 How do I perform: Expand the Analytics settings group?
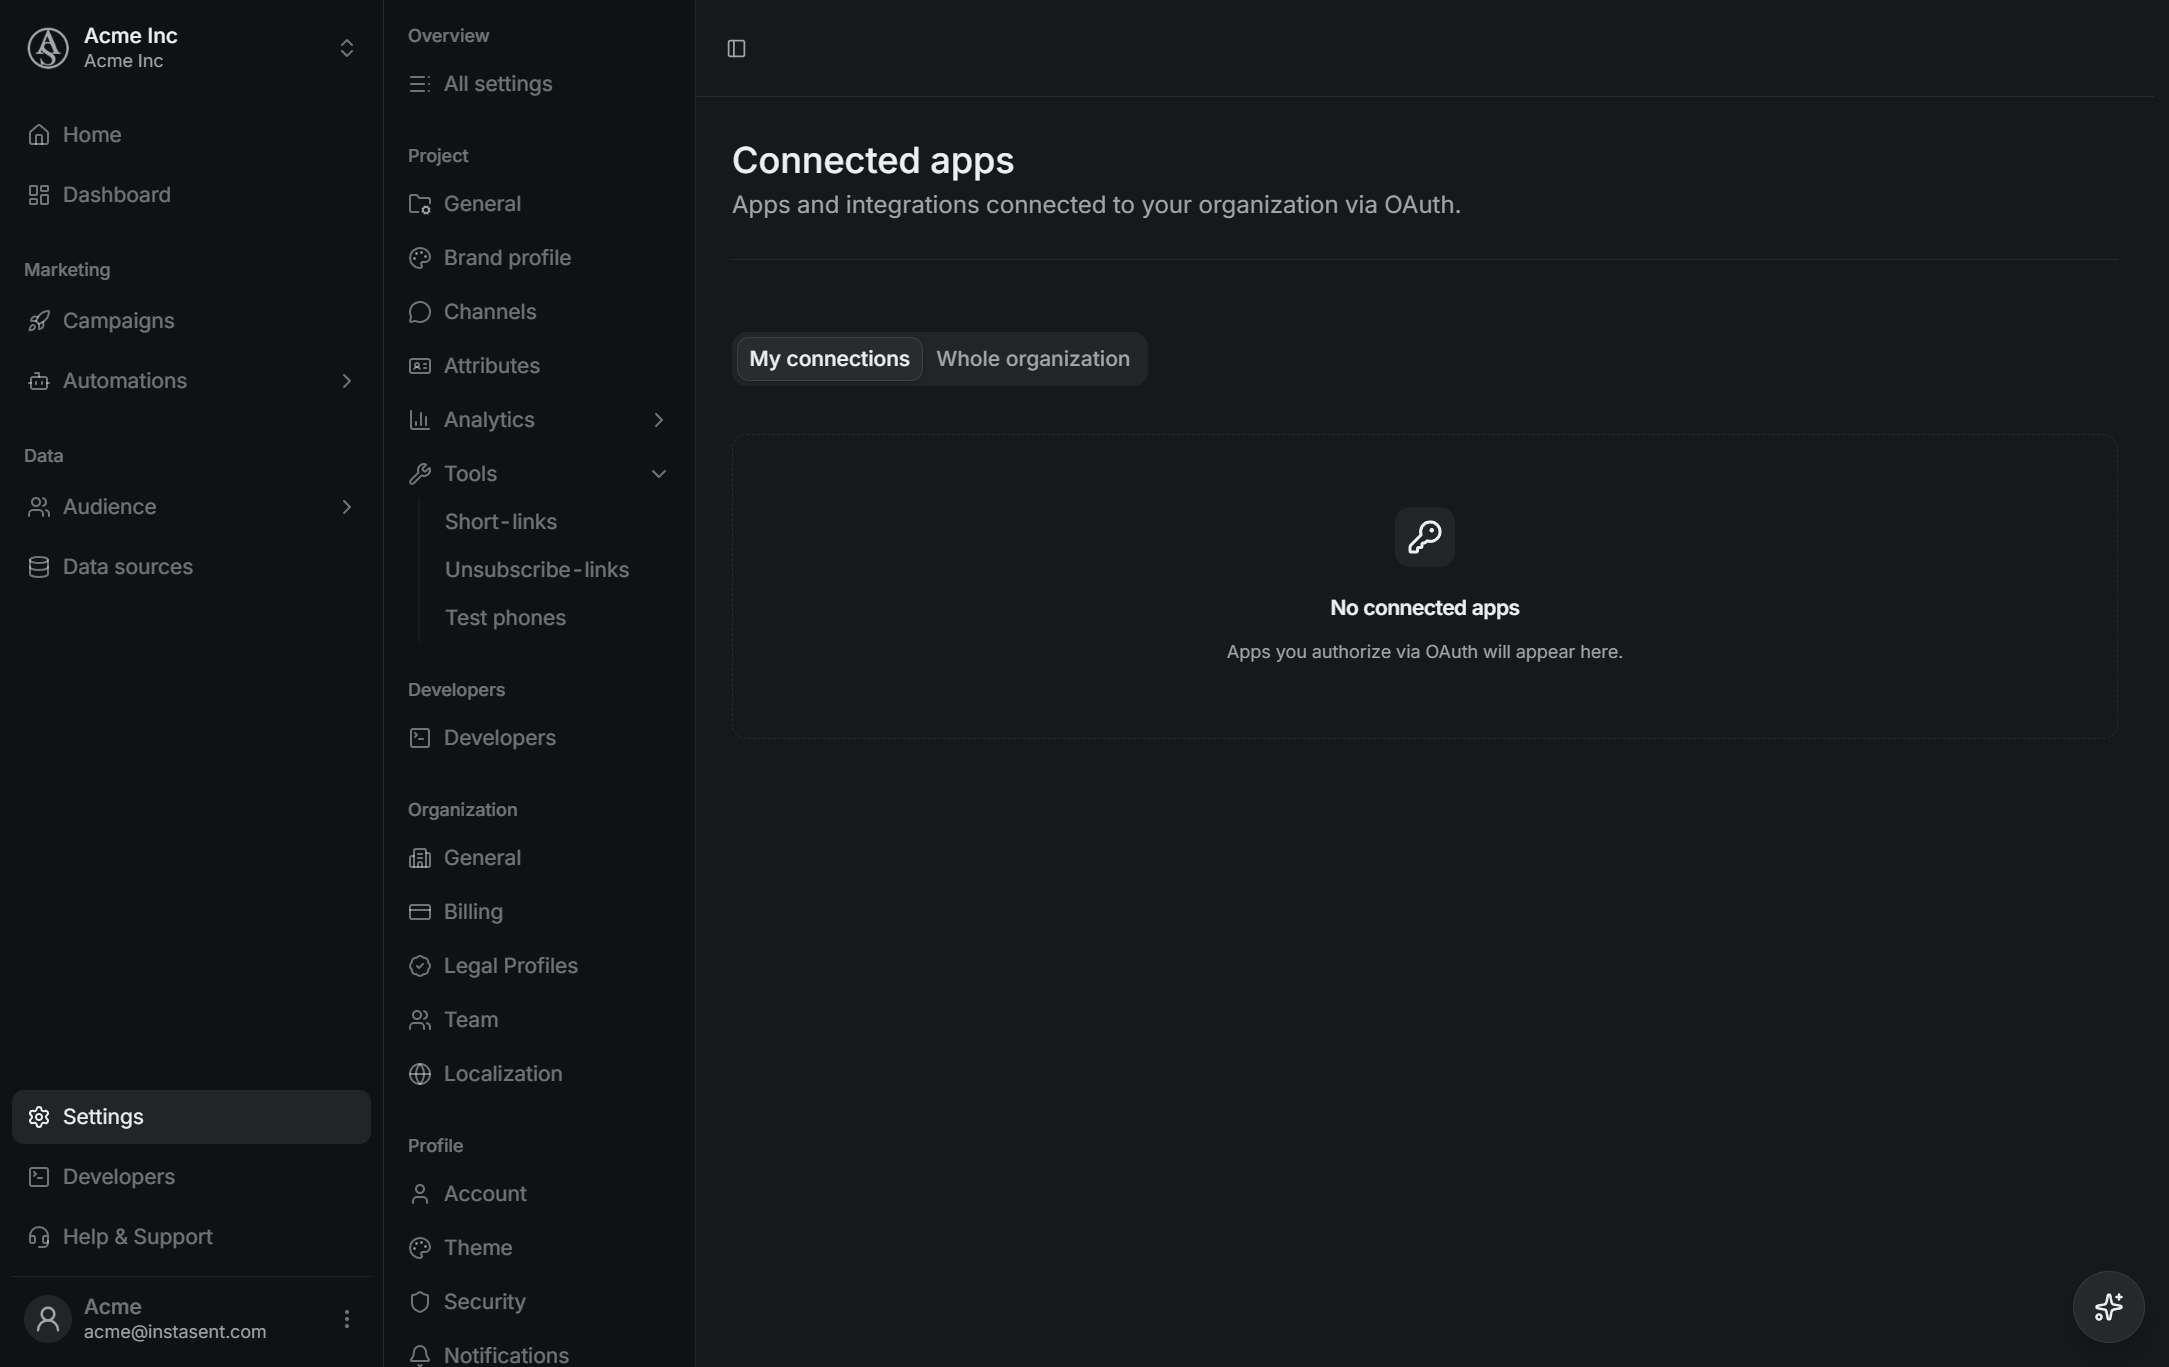pos(658,420)
